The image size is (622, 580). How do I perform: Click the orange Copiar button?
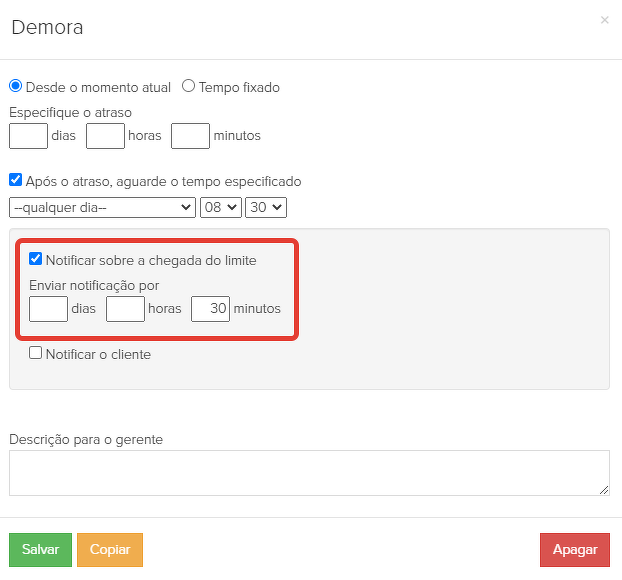click(x=110, y=550)
